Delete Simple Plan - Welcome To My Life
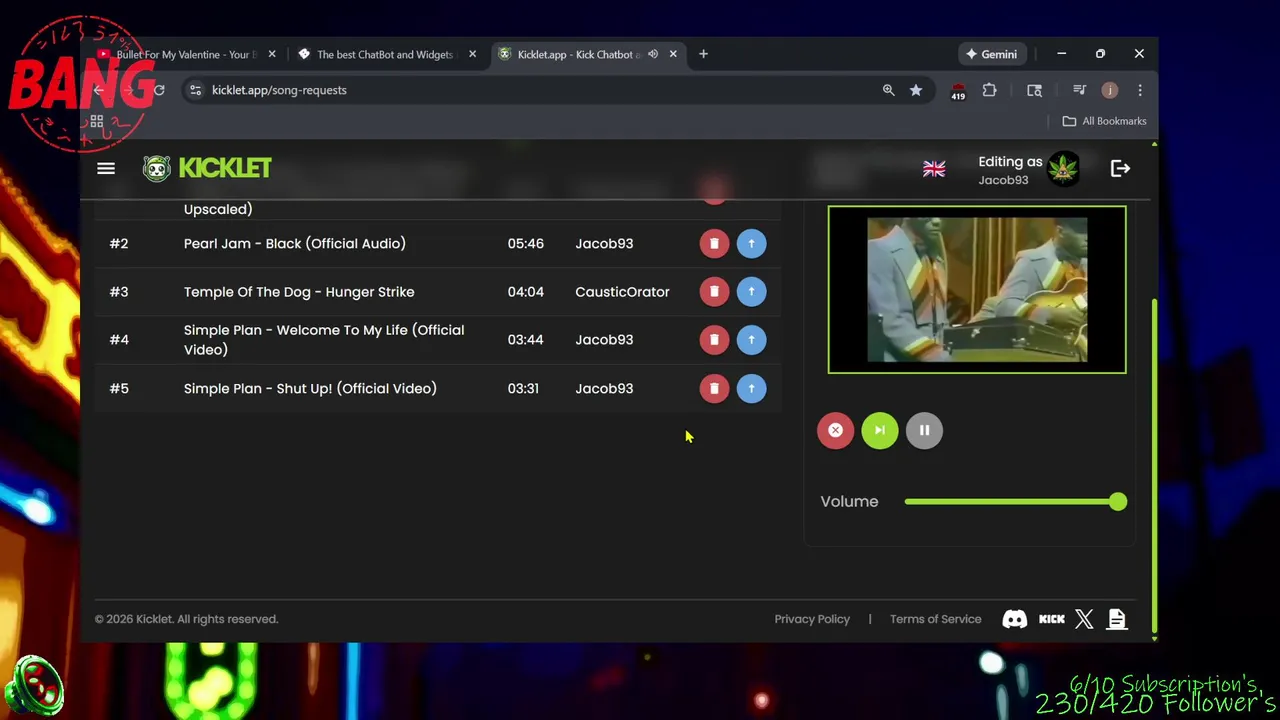 tap(714, 339)
